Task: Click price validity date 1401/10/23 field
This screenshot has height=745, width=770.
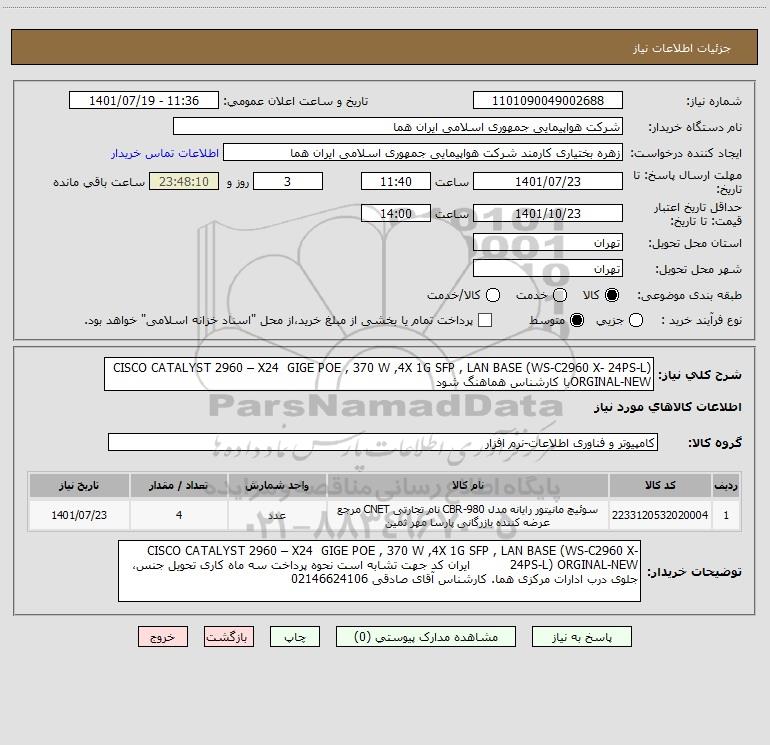Action: click(x=548, y=214)
